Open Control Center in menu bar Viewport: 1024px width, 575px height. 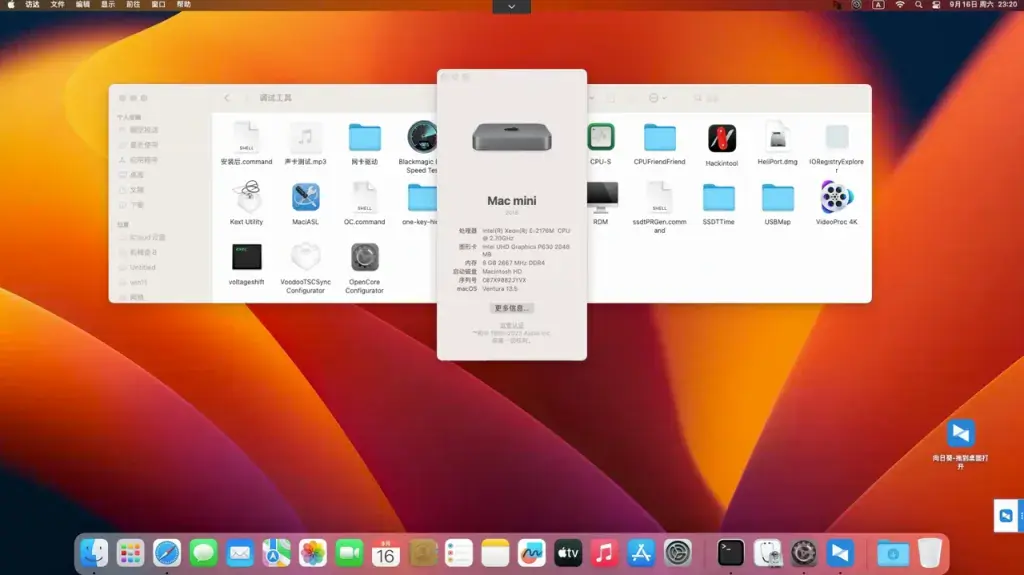pos(936,5)
